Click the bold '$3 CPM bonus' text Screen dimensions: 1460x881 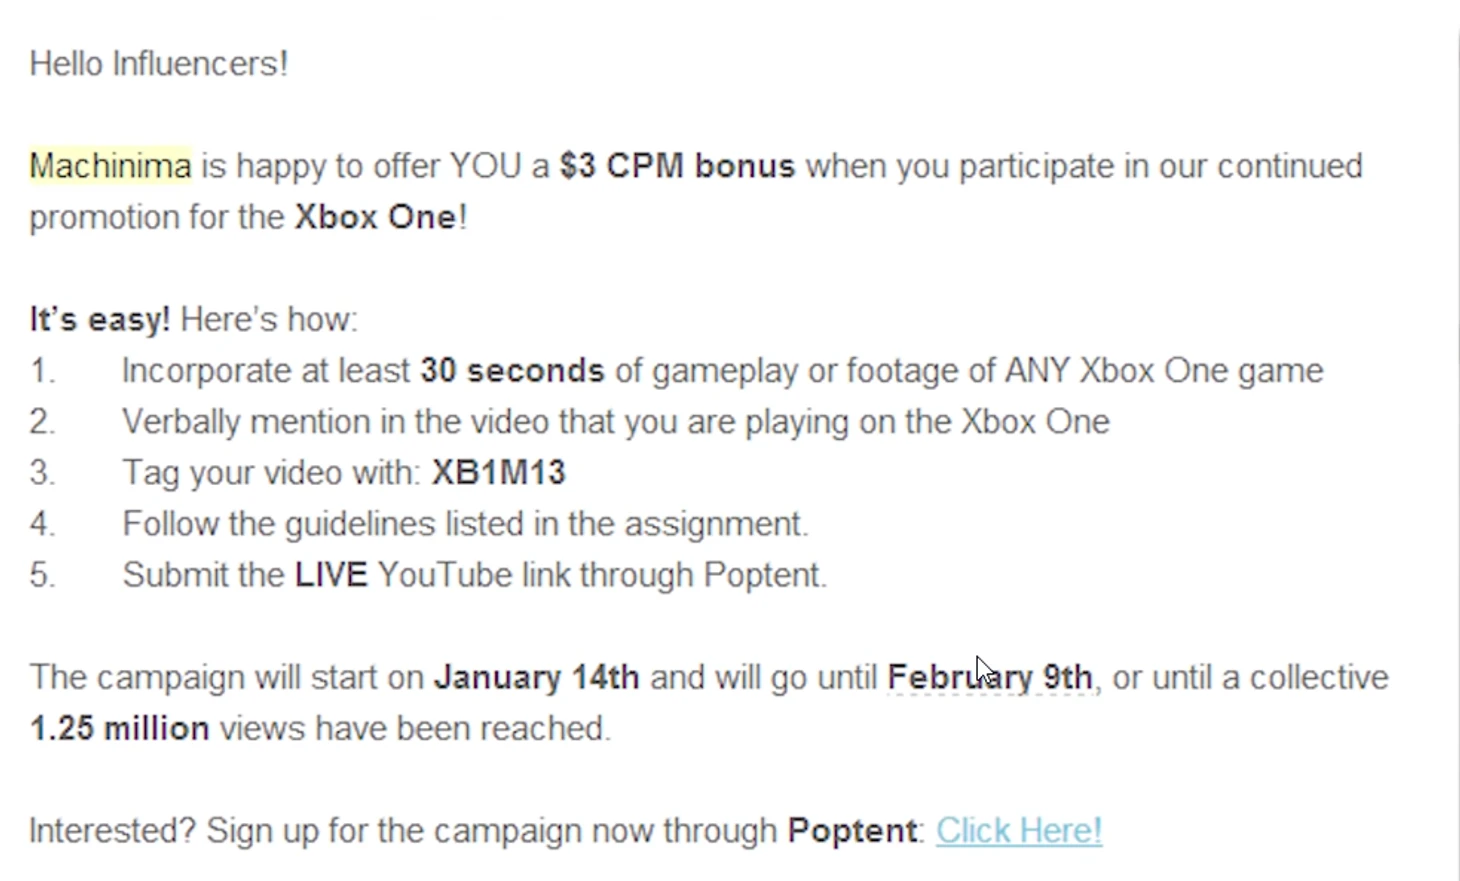(677, 166)
